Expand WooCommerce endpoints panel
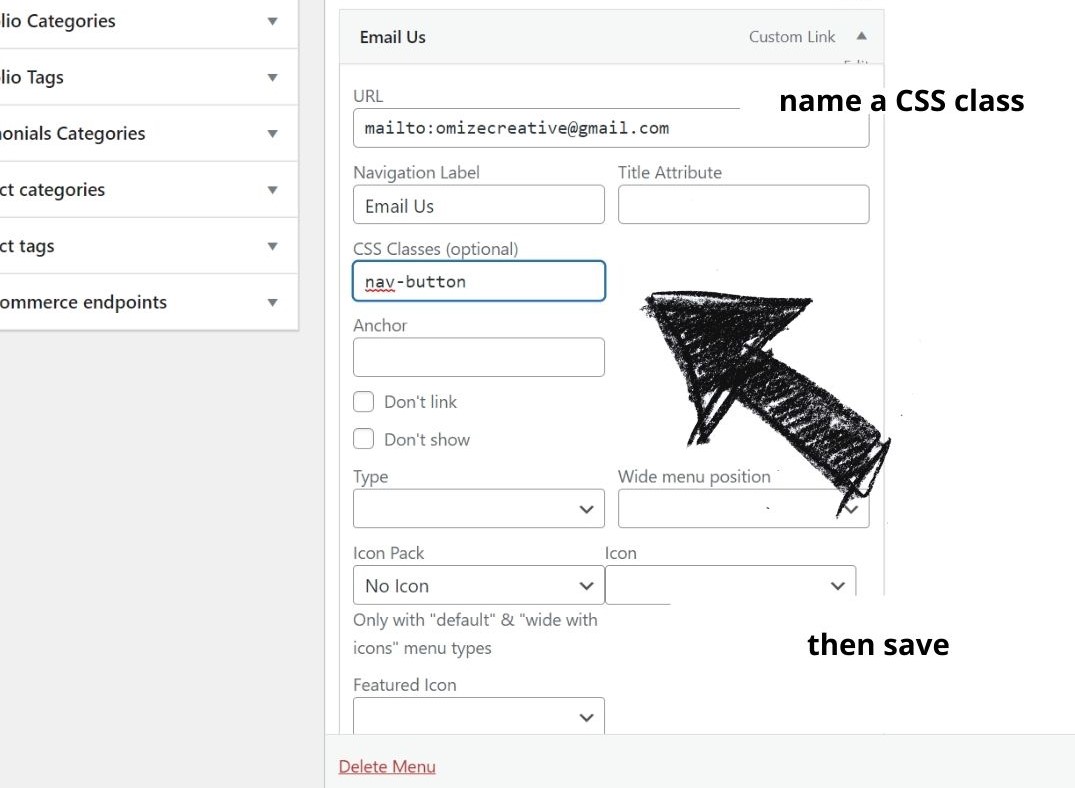The image size is (1075, 788). point(272,302)
